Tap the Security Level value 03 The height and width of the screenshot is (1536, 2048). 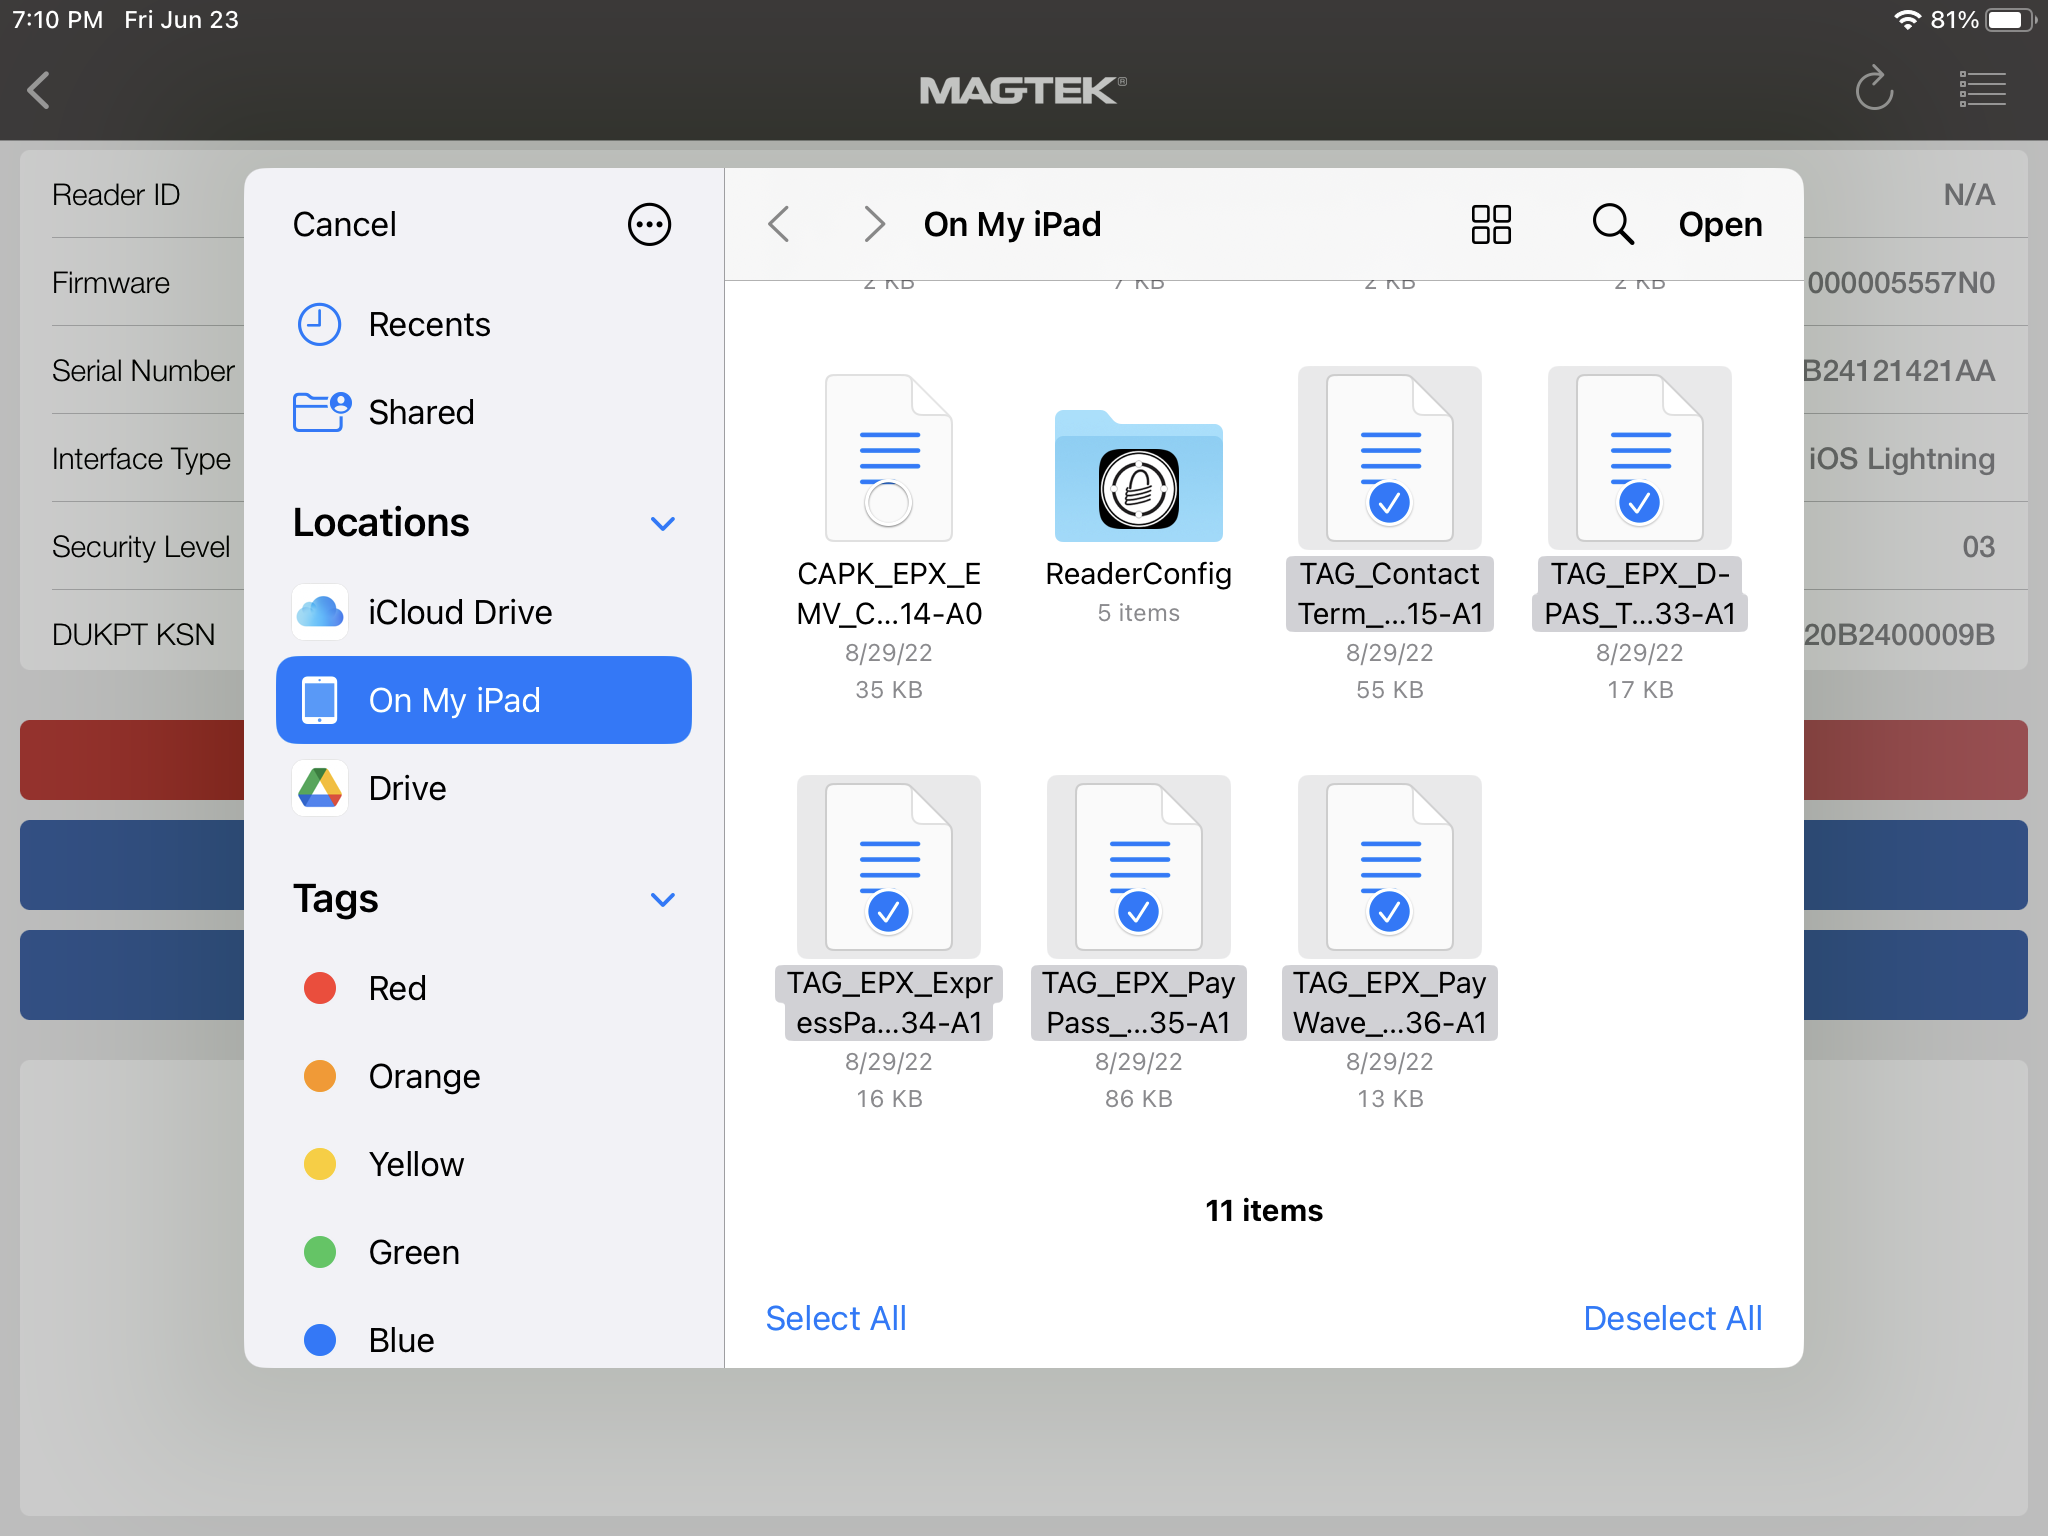(1978, 547)
